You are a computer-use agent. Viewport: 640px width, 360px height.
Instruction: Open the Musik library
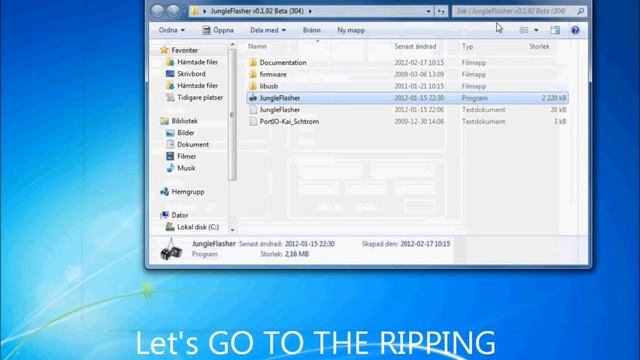point(186,169)
